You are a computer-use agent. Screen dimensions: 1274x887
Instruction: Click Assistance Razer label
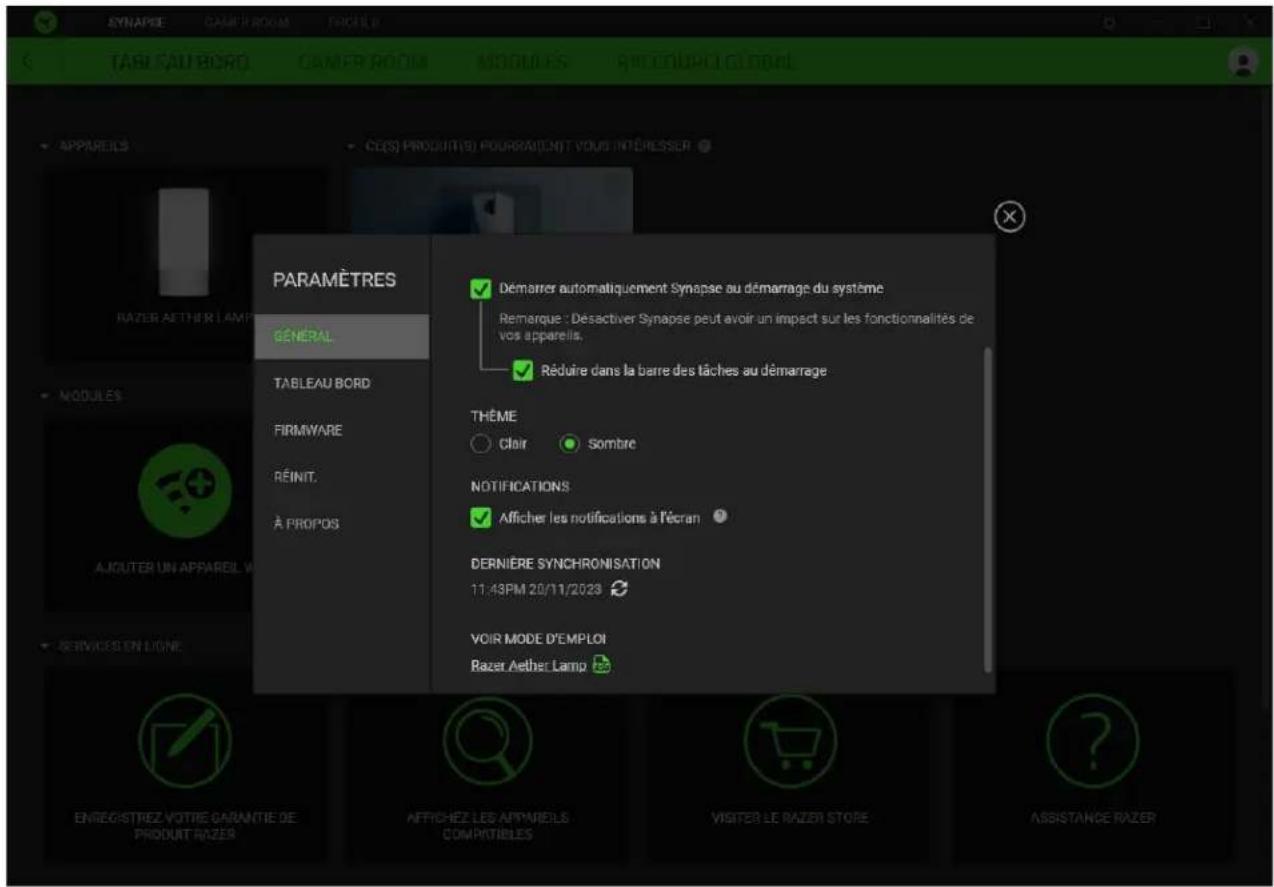[1093, 817]
